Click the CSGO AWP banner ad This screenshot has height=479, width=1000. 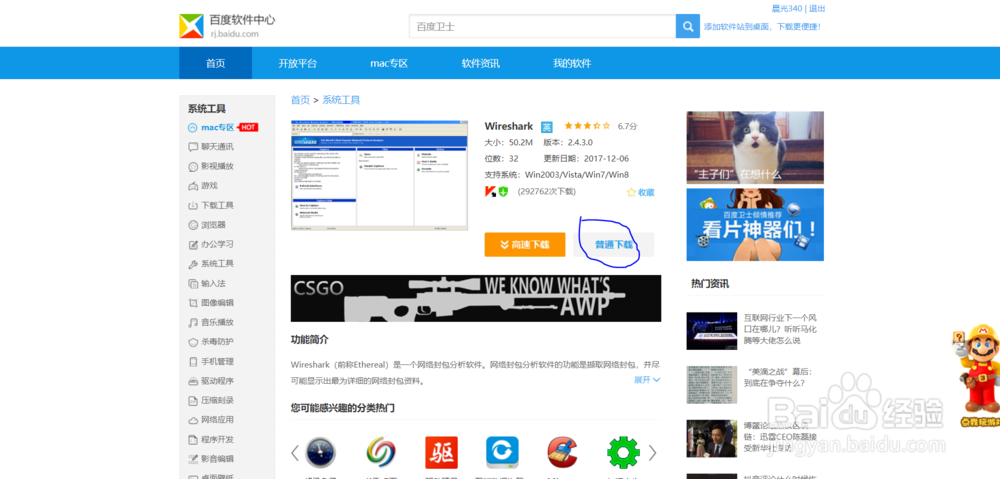(x=476, y=298)
